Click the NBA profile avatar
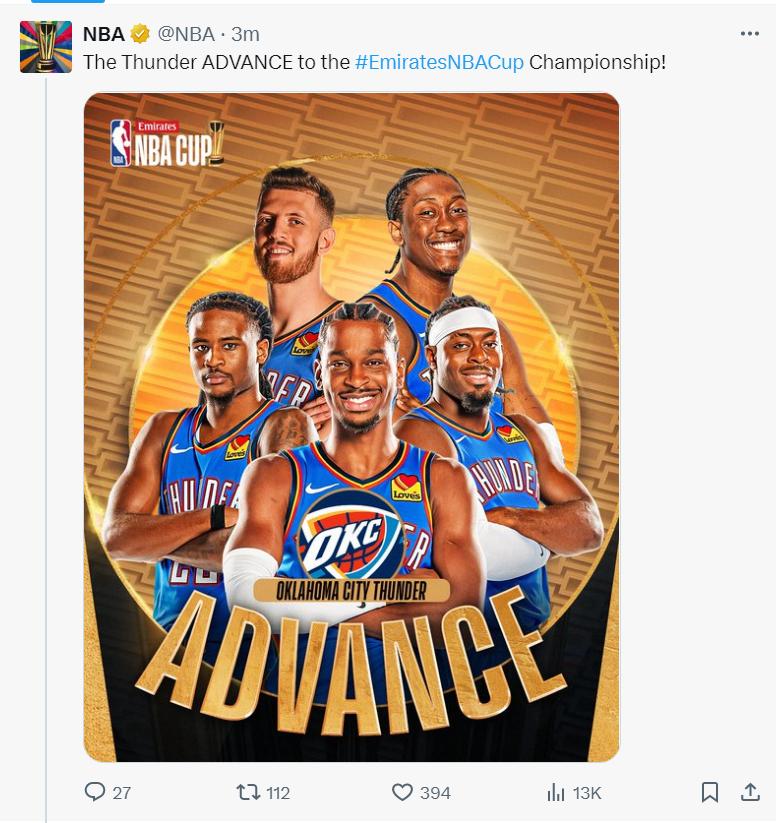The image size is (776, 823). [46, 47]
